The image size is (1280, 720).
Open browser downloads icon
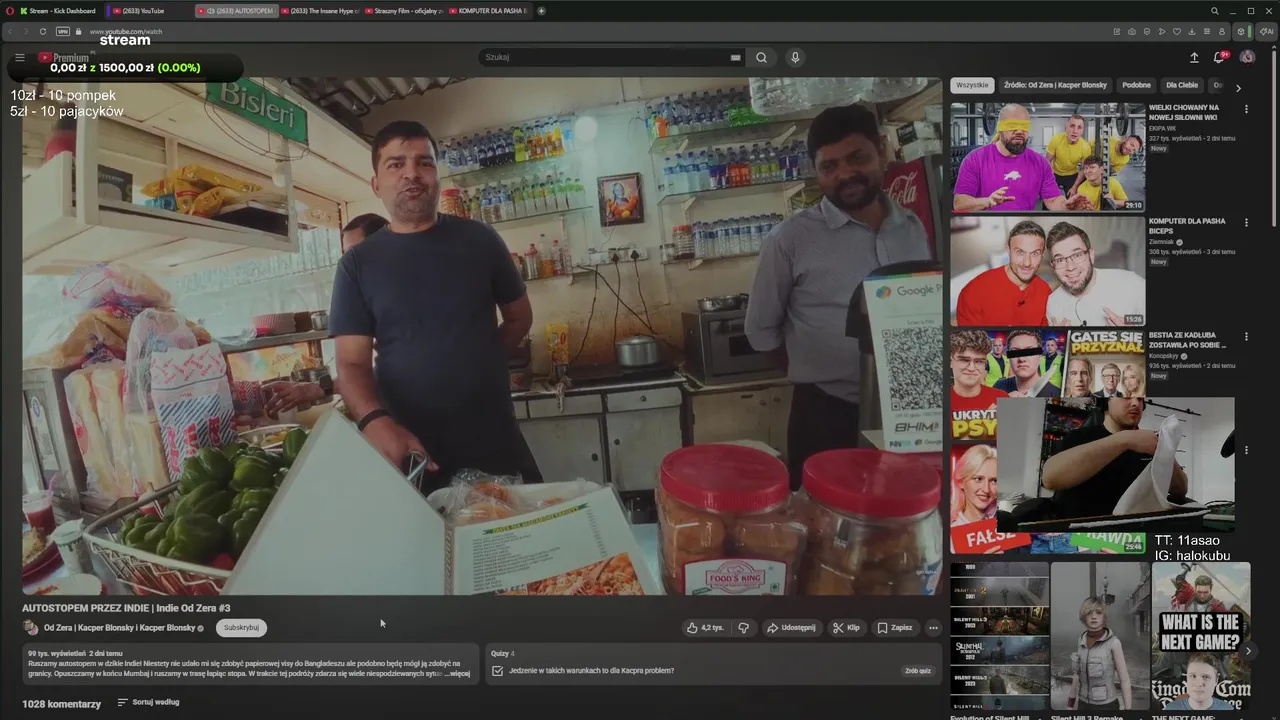click(x=1191, y=32)
